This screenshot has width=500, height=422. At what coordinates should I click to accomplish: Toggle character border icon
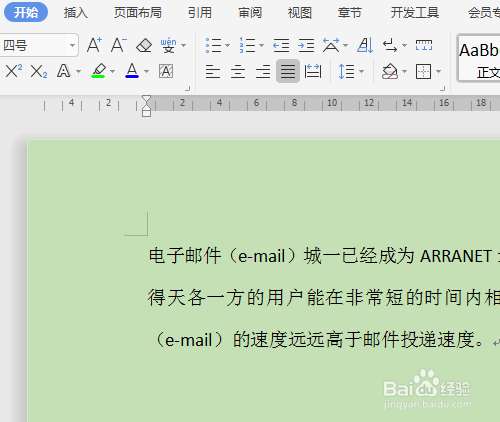(166, 71)
